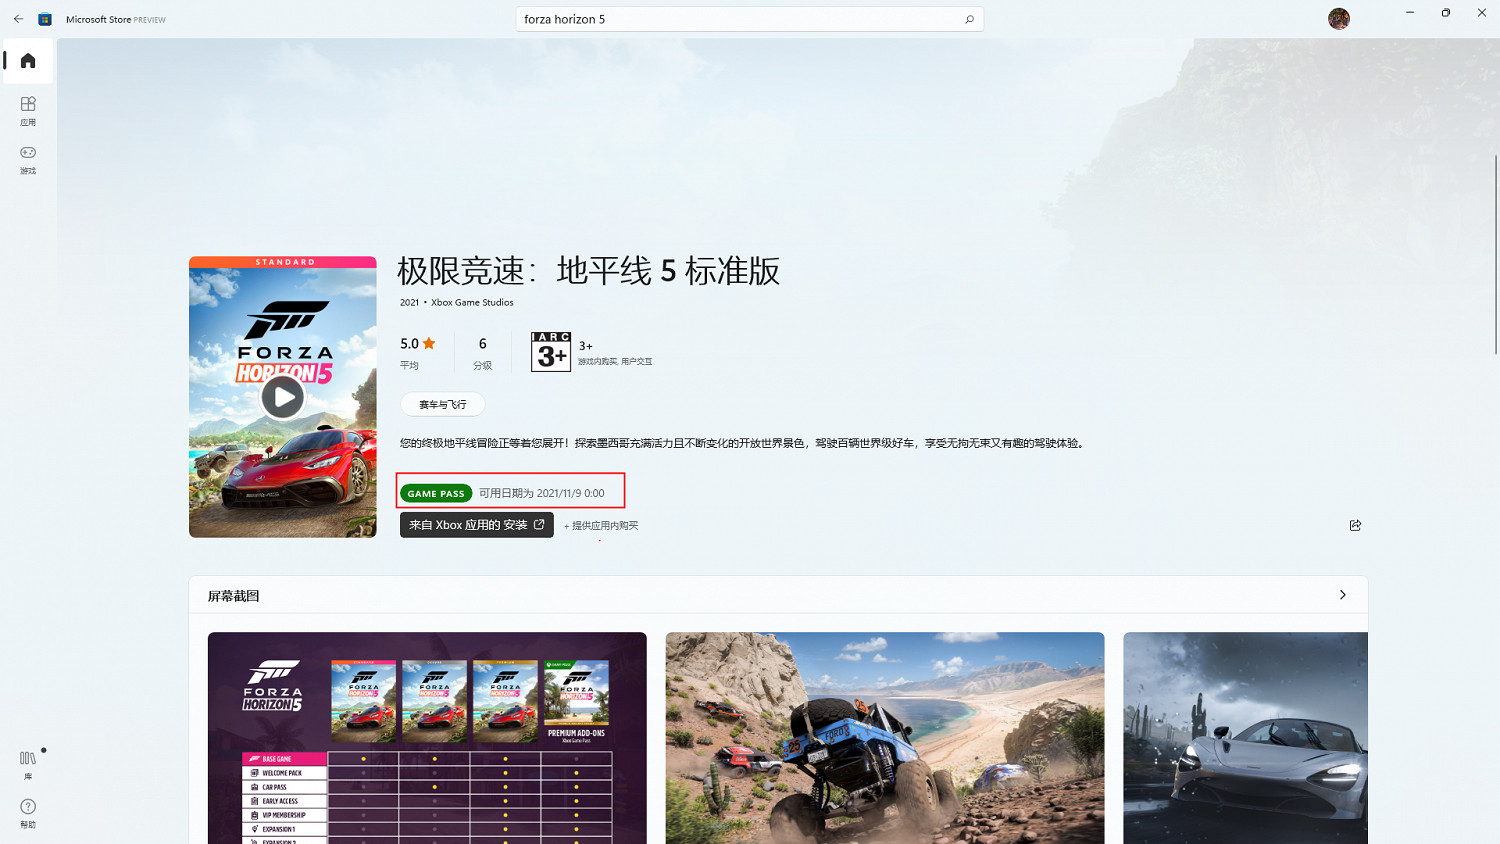This screenshot has height=844, width=1500.
Task: Open the blue Ford Bronco off-road screenshot
Action: point(884,737)
